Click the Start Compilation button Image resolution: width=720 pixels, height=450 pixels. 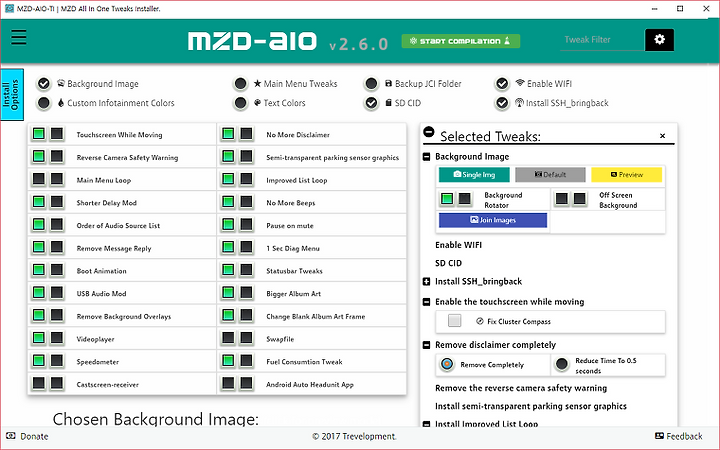[x=461, y=41]
